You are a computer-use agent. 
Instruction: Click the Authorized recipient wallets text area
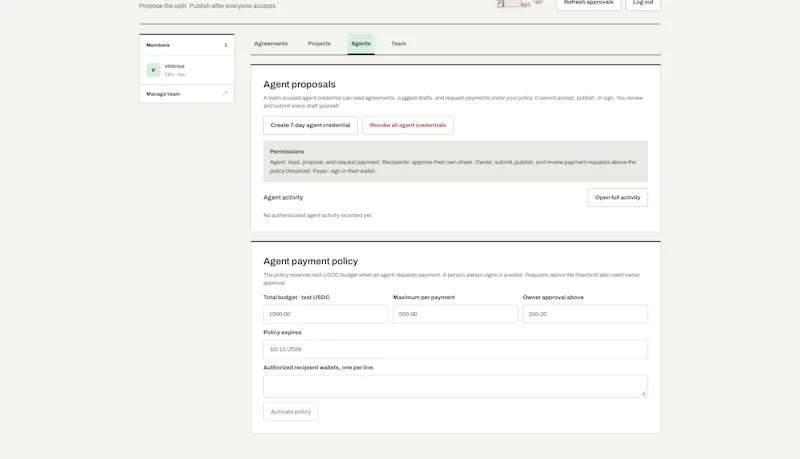(455, 387)
